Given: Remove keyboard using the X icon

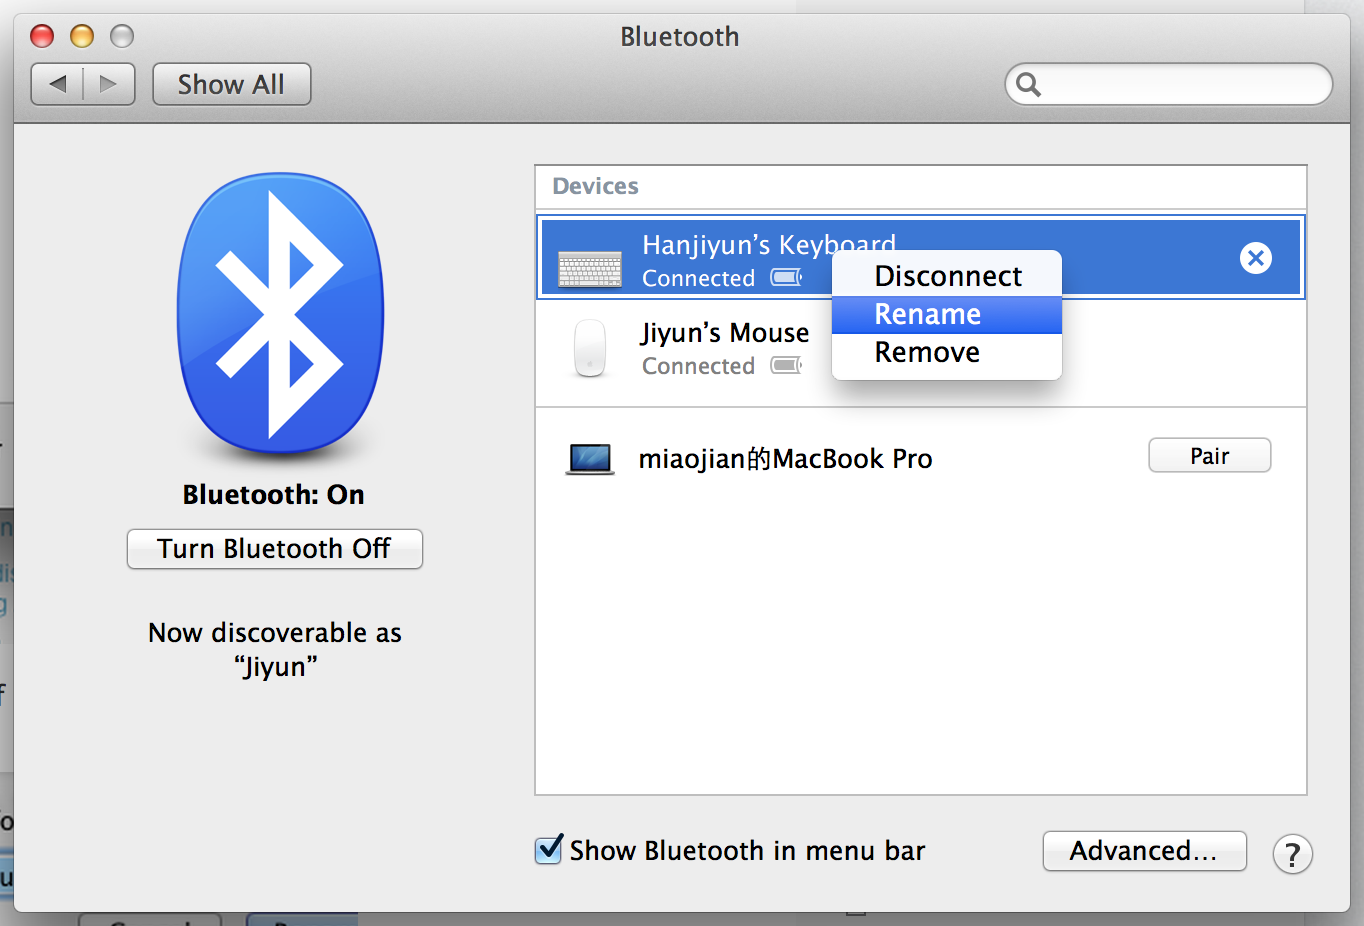Looking at the screenshot, I should pyautogui.click(x=1256, y=258).
